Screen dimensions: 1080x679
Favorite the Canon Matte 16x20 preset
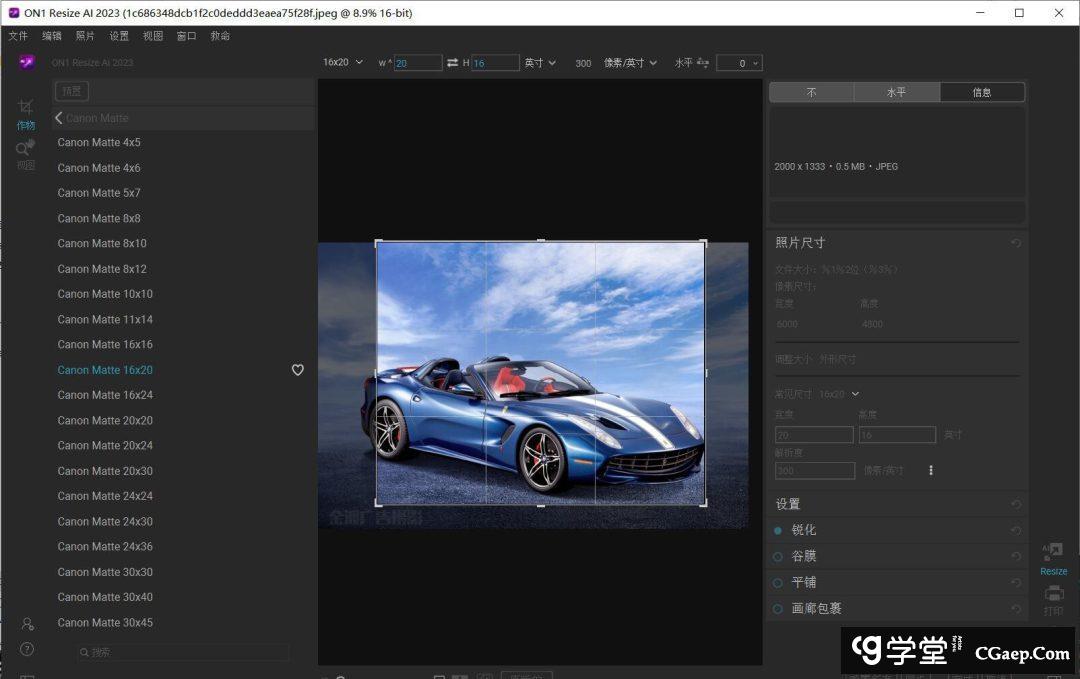click(x=297, y=370)
